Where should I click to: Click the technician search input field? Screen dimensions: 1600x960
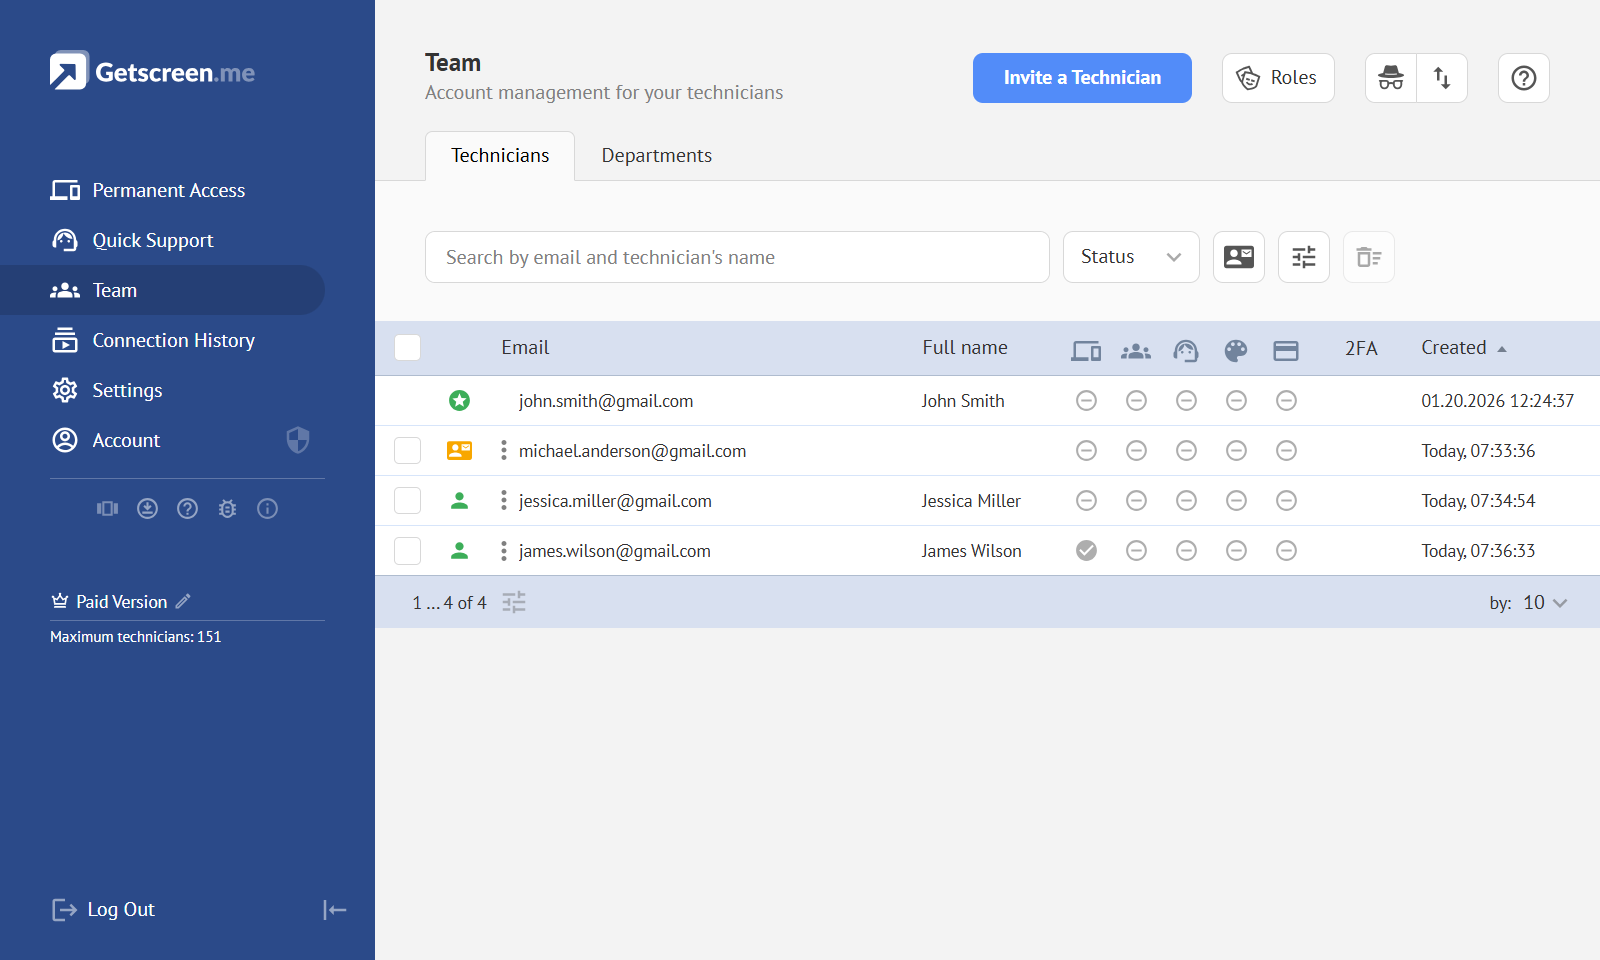[736, 257]
